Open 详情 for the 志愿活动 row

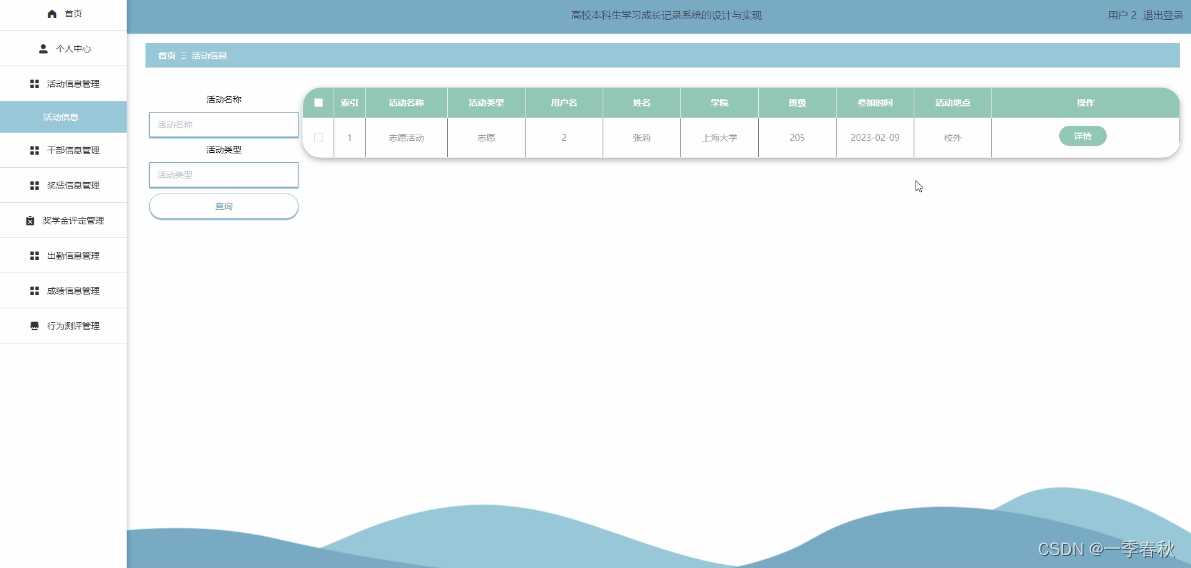click(1082, 137)
